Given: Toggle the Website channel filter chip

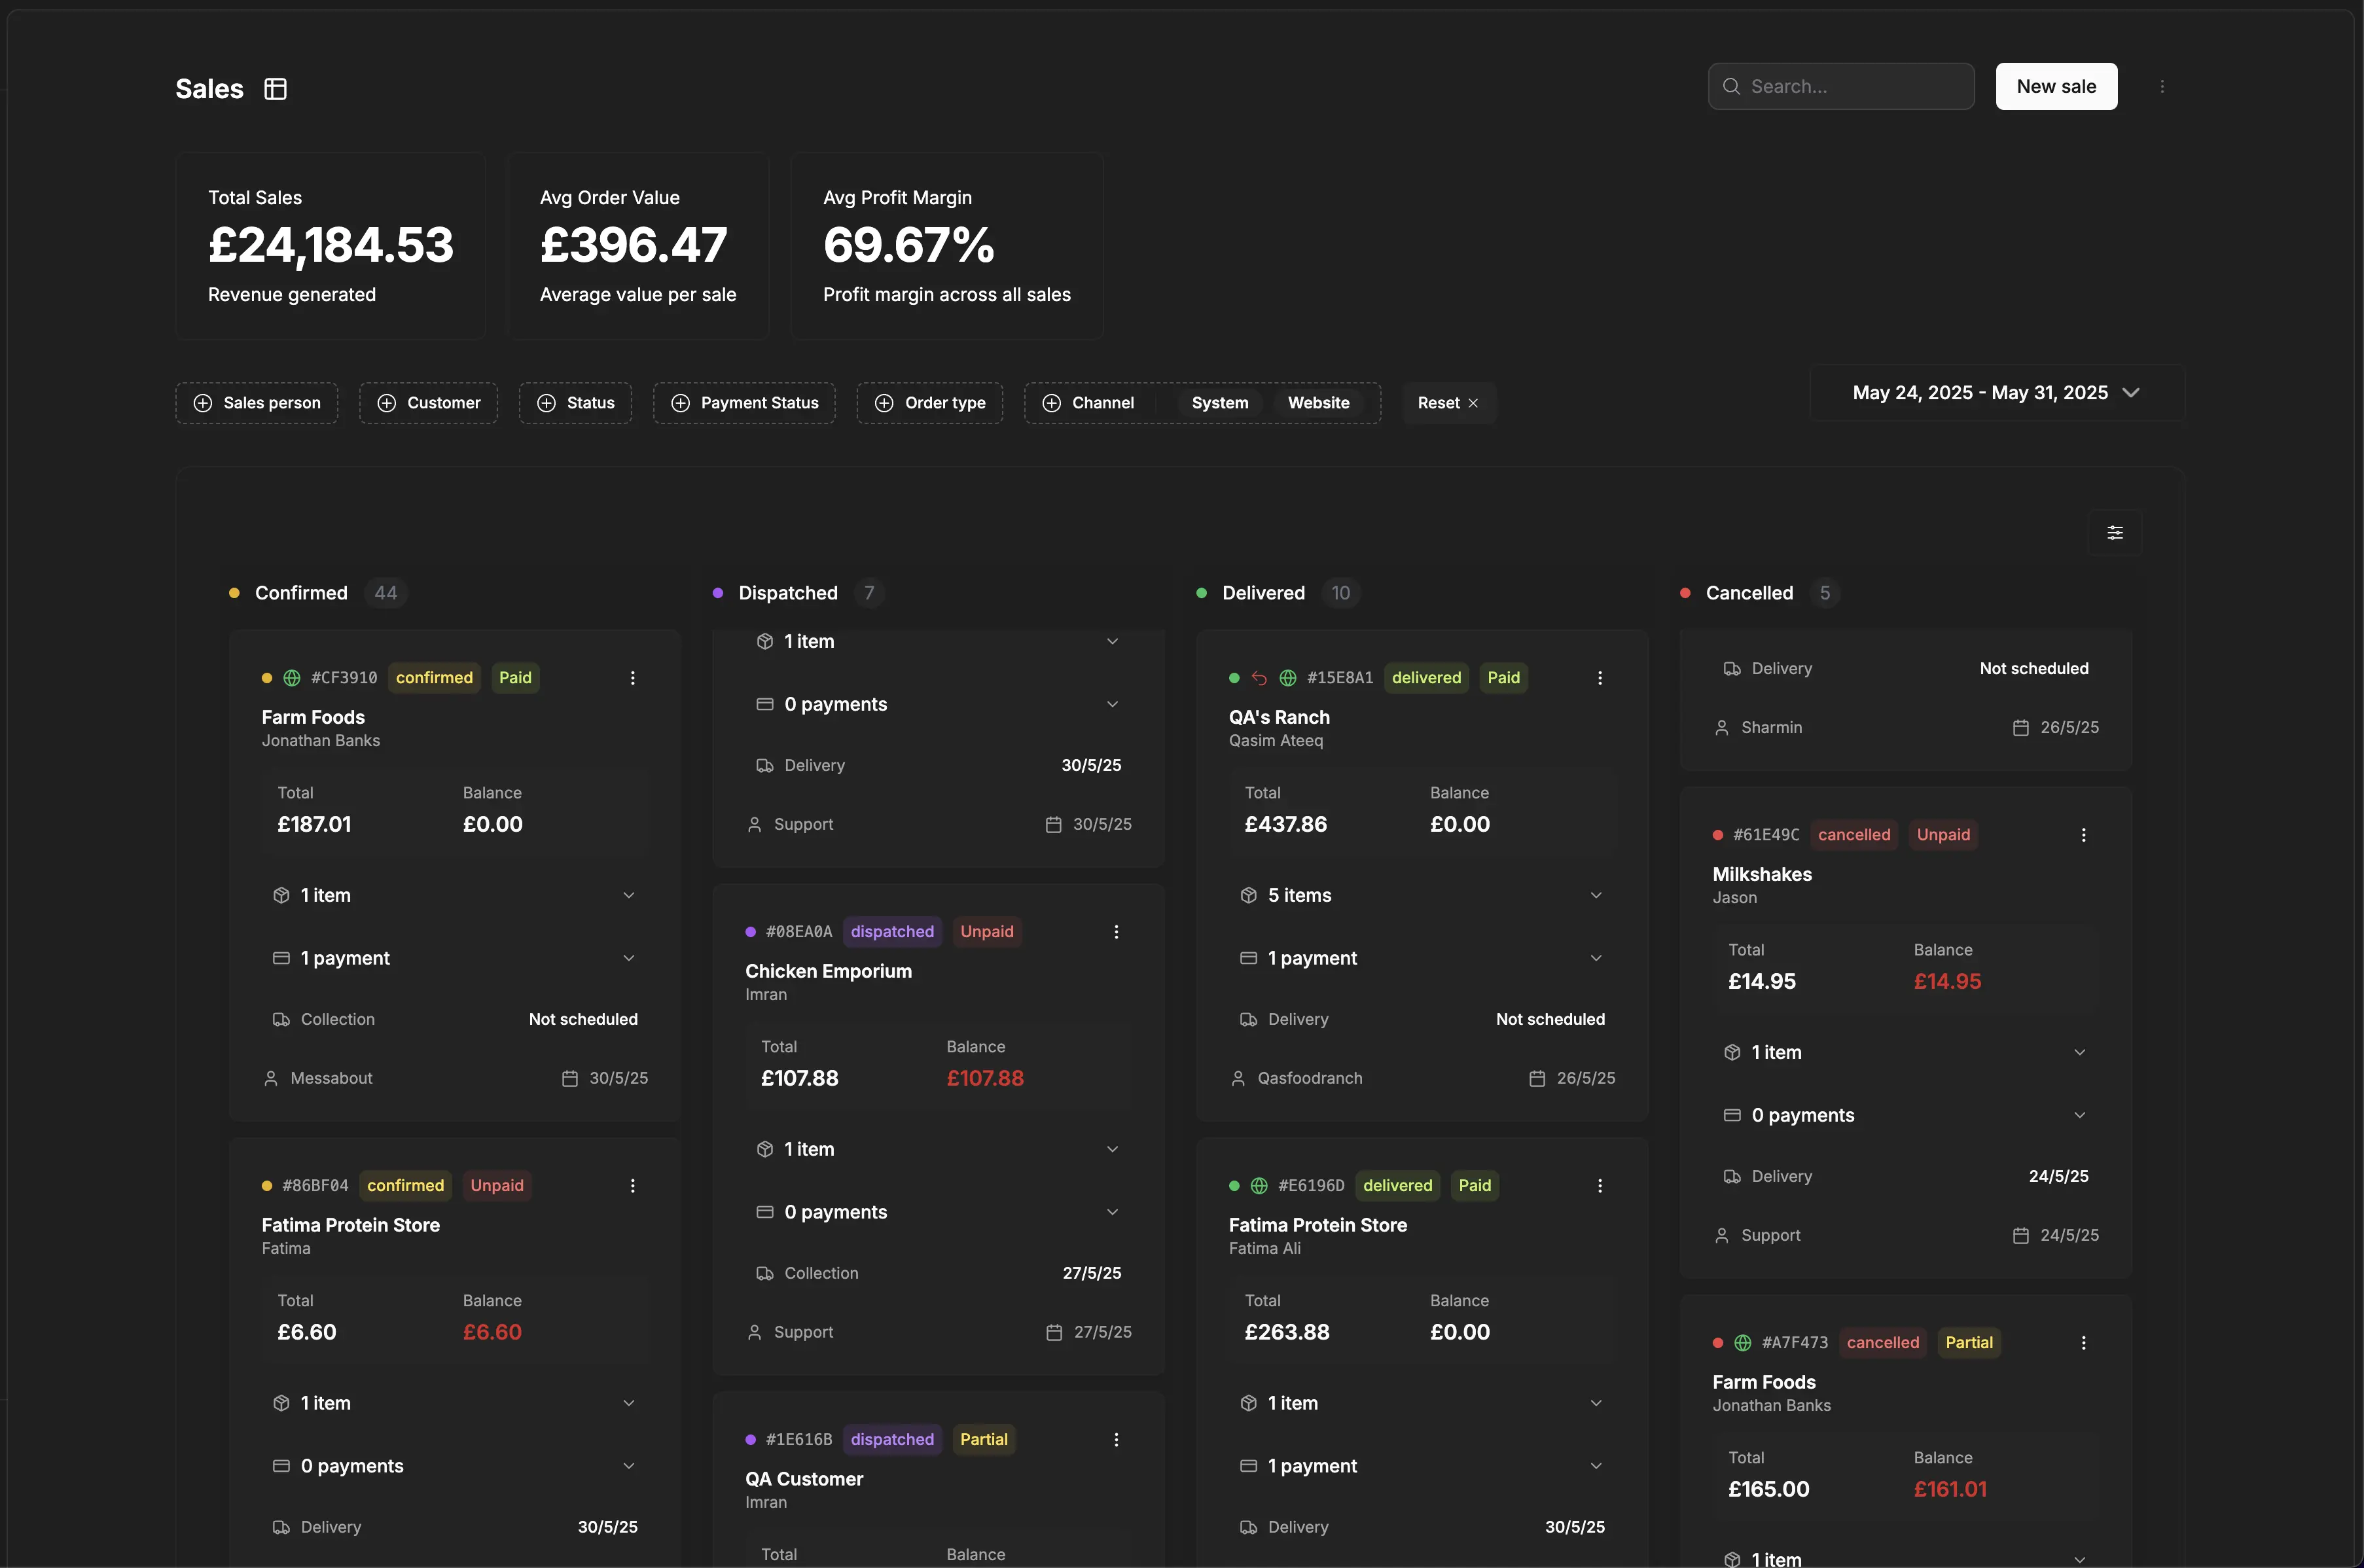Looking at the screenshot, I should tap(1318, 403).
